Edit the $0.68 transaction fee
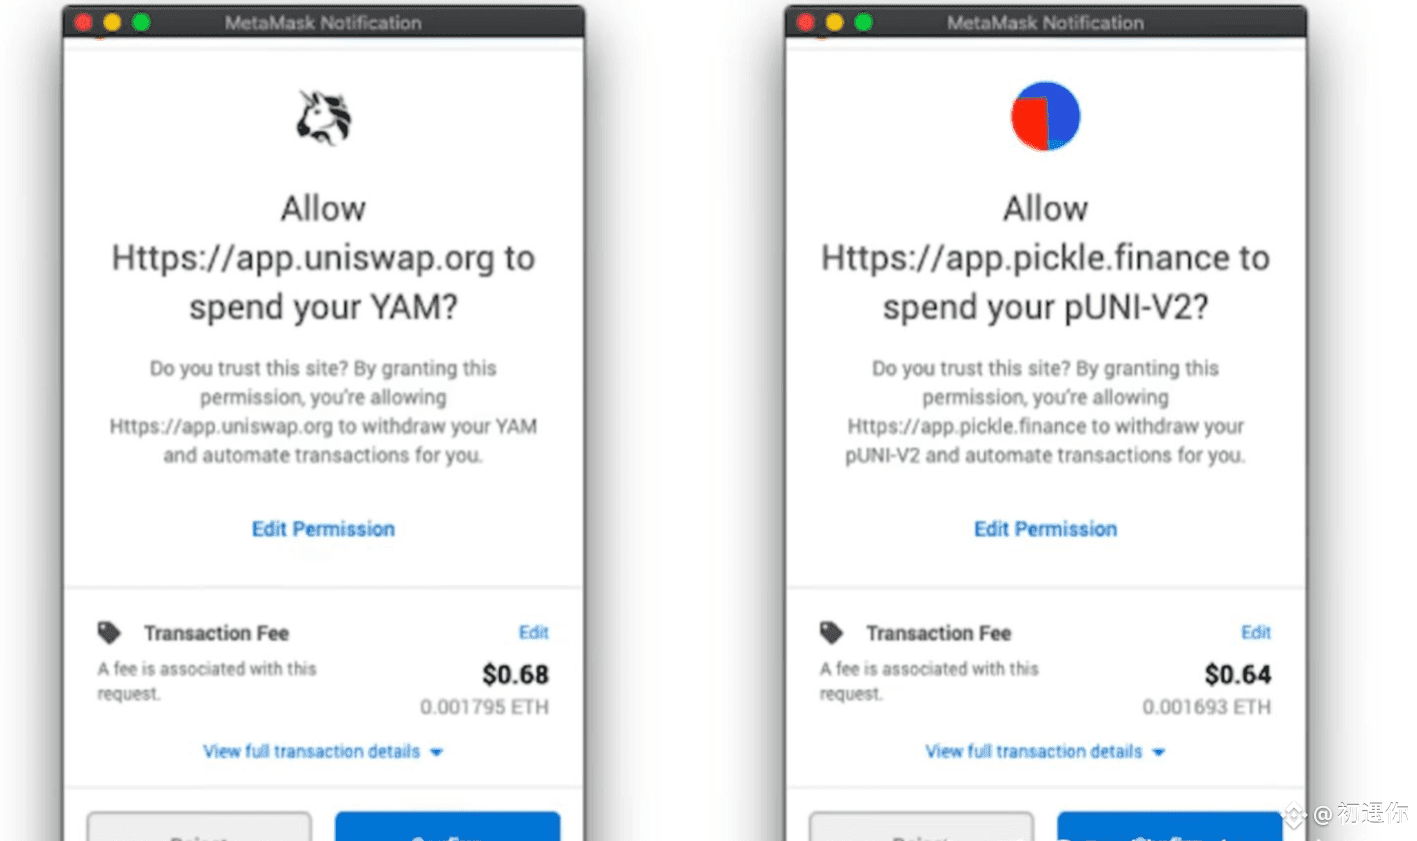 pyautogui.click(x=533, y=632)
